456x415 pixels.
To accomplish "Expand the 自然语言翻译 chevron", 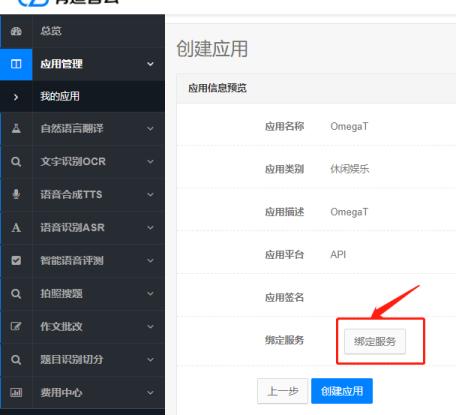I will click(150, 129).
